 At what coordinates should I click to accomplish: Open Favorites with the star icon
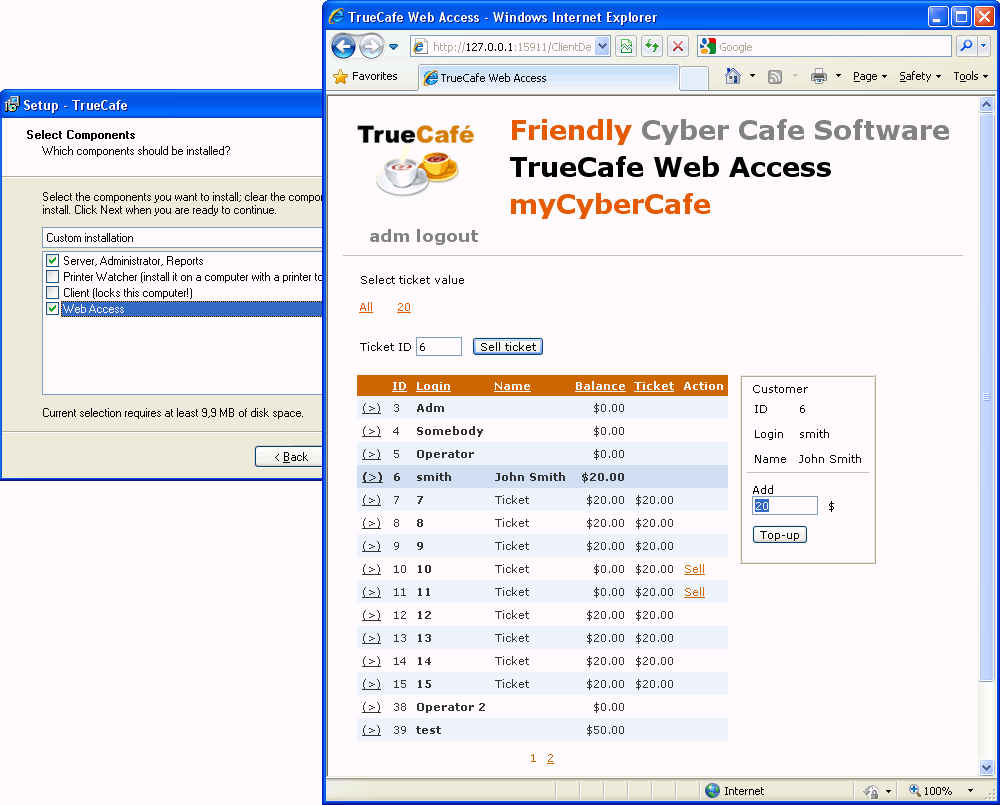tap(365, 77)
